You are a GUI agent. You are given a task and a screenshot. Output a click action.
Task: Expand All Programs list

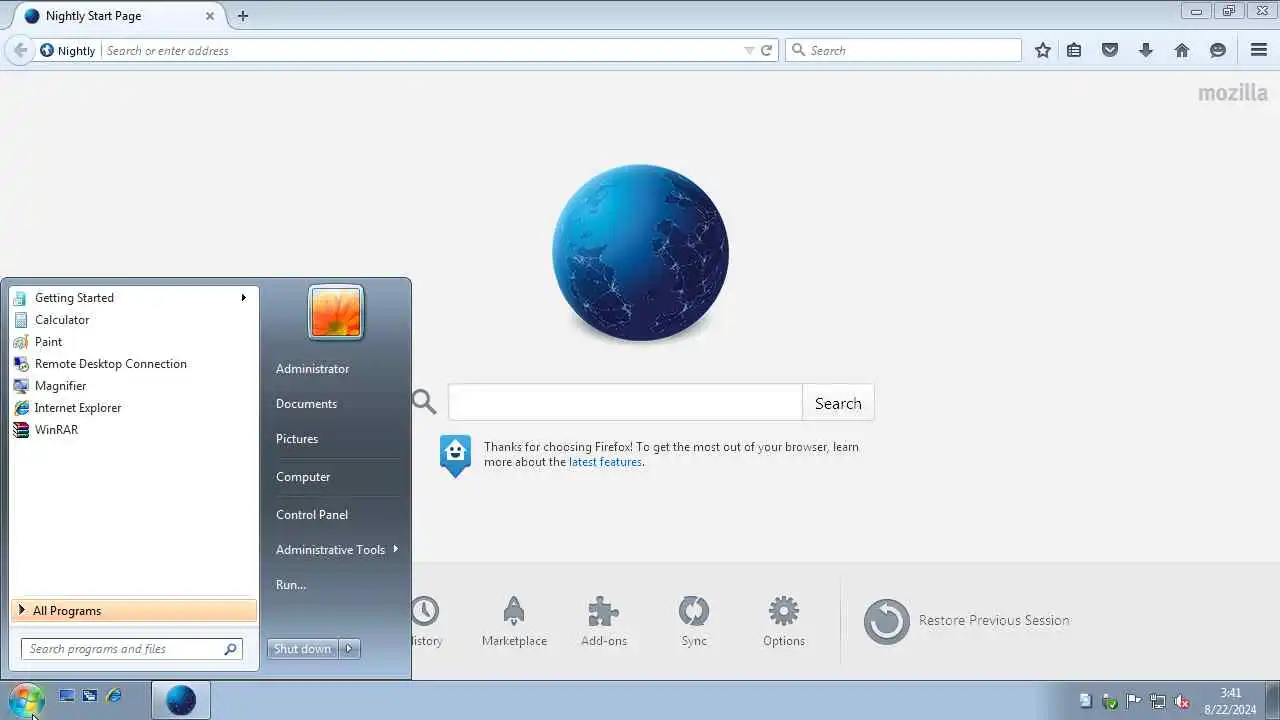133,611
